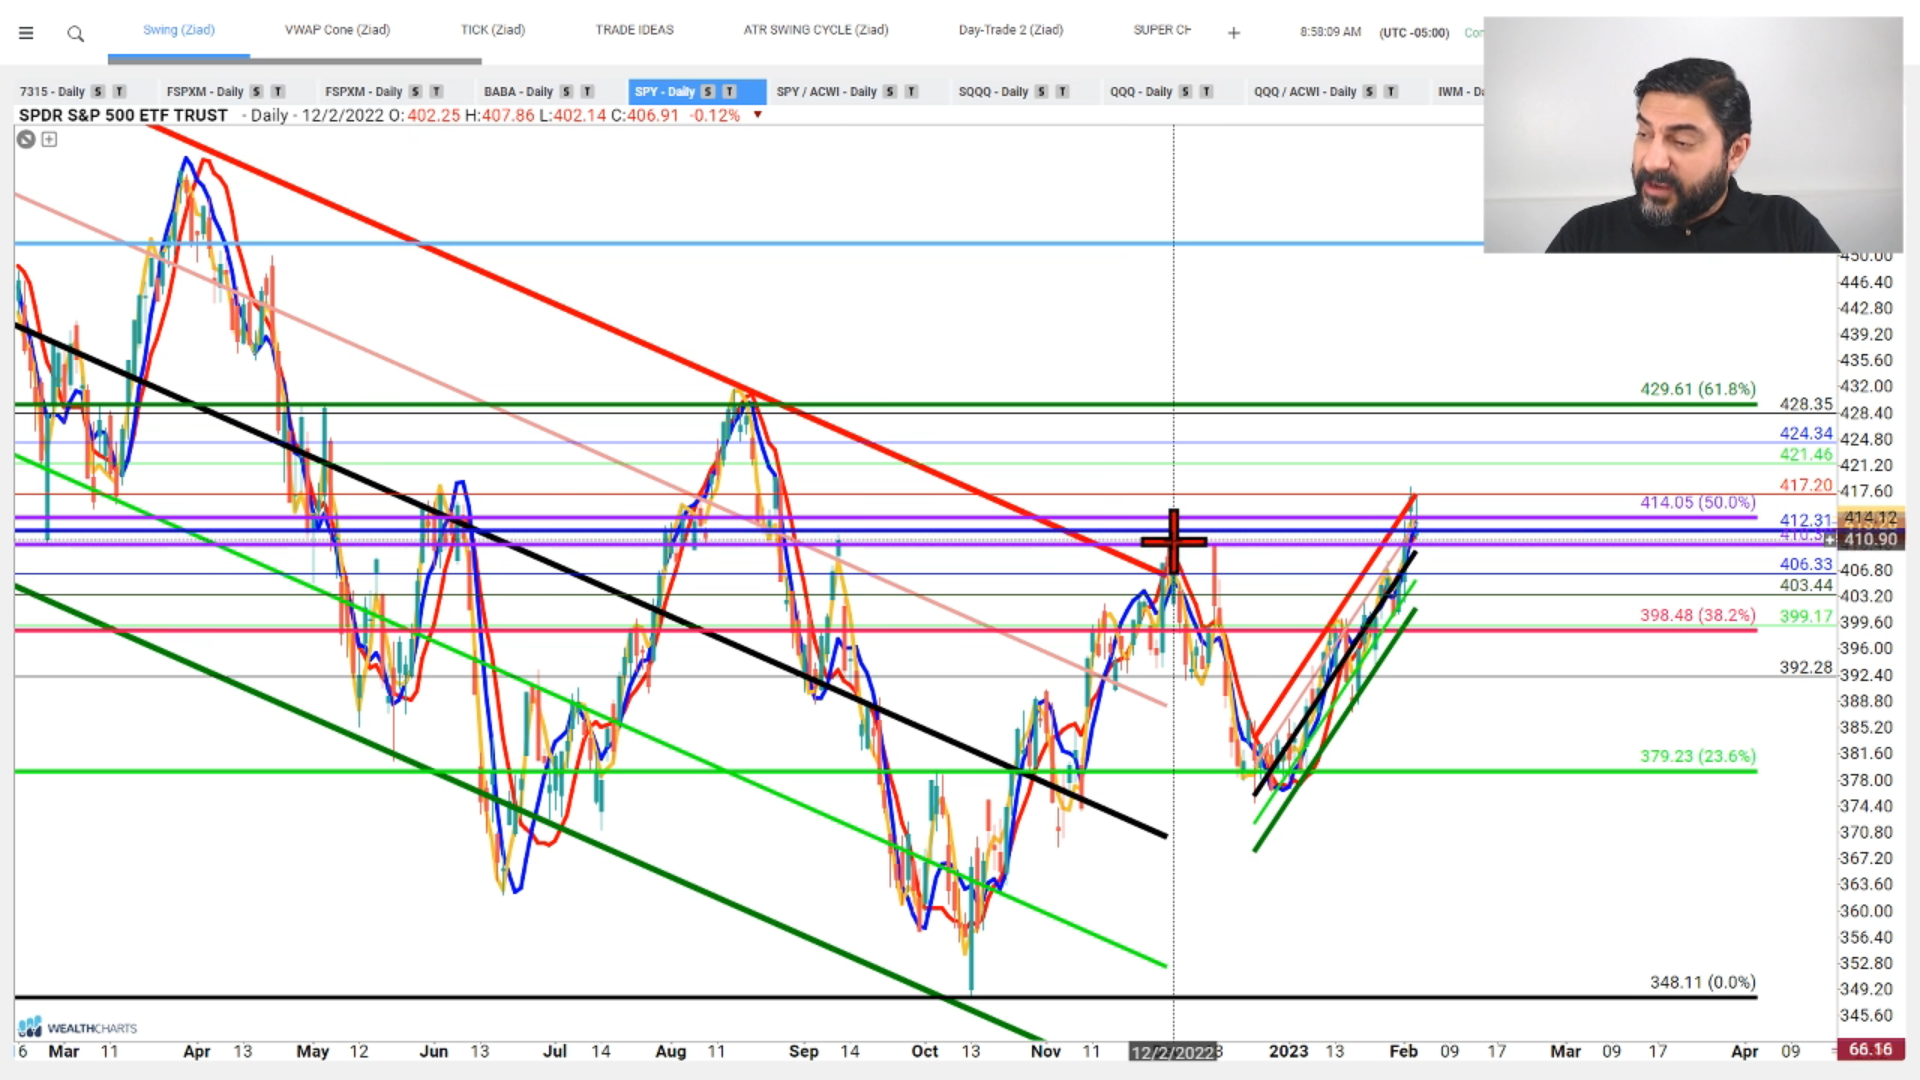This screenshot has width=1920, height=1080.
Task: Click the presenter webcam video thumbnail
Action: point(1693,134)
